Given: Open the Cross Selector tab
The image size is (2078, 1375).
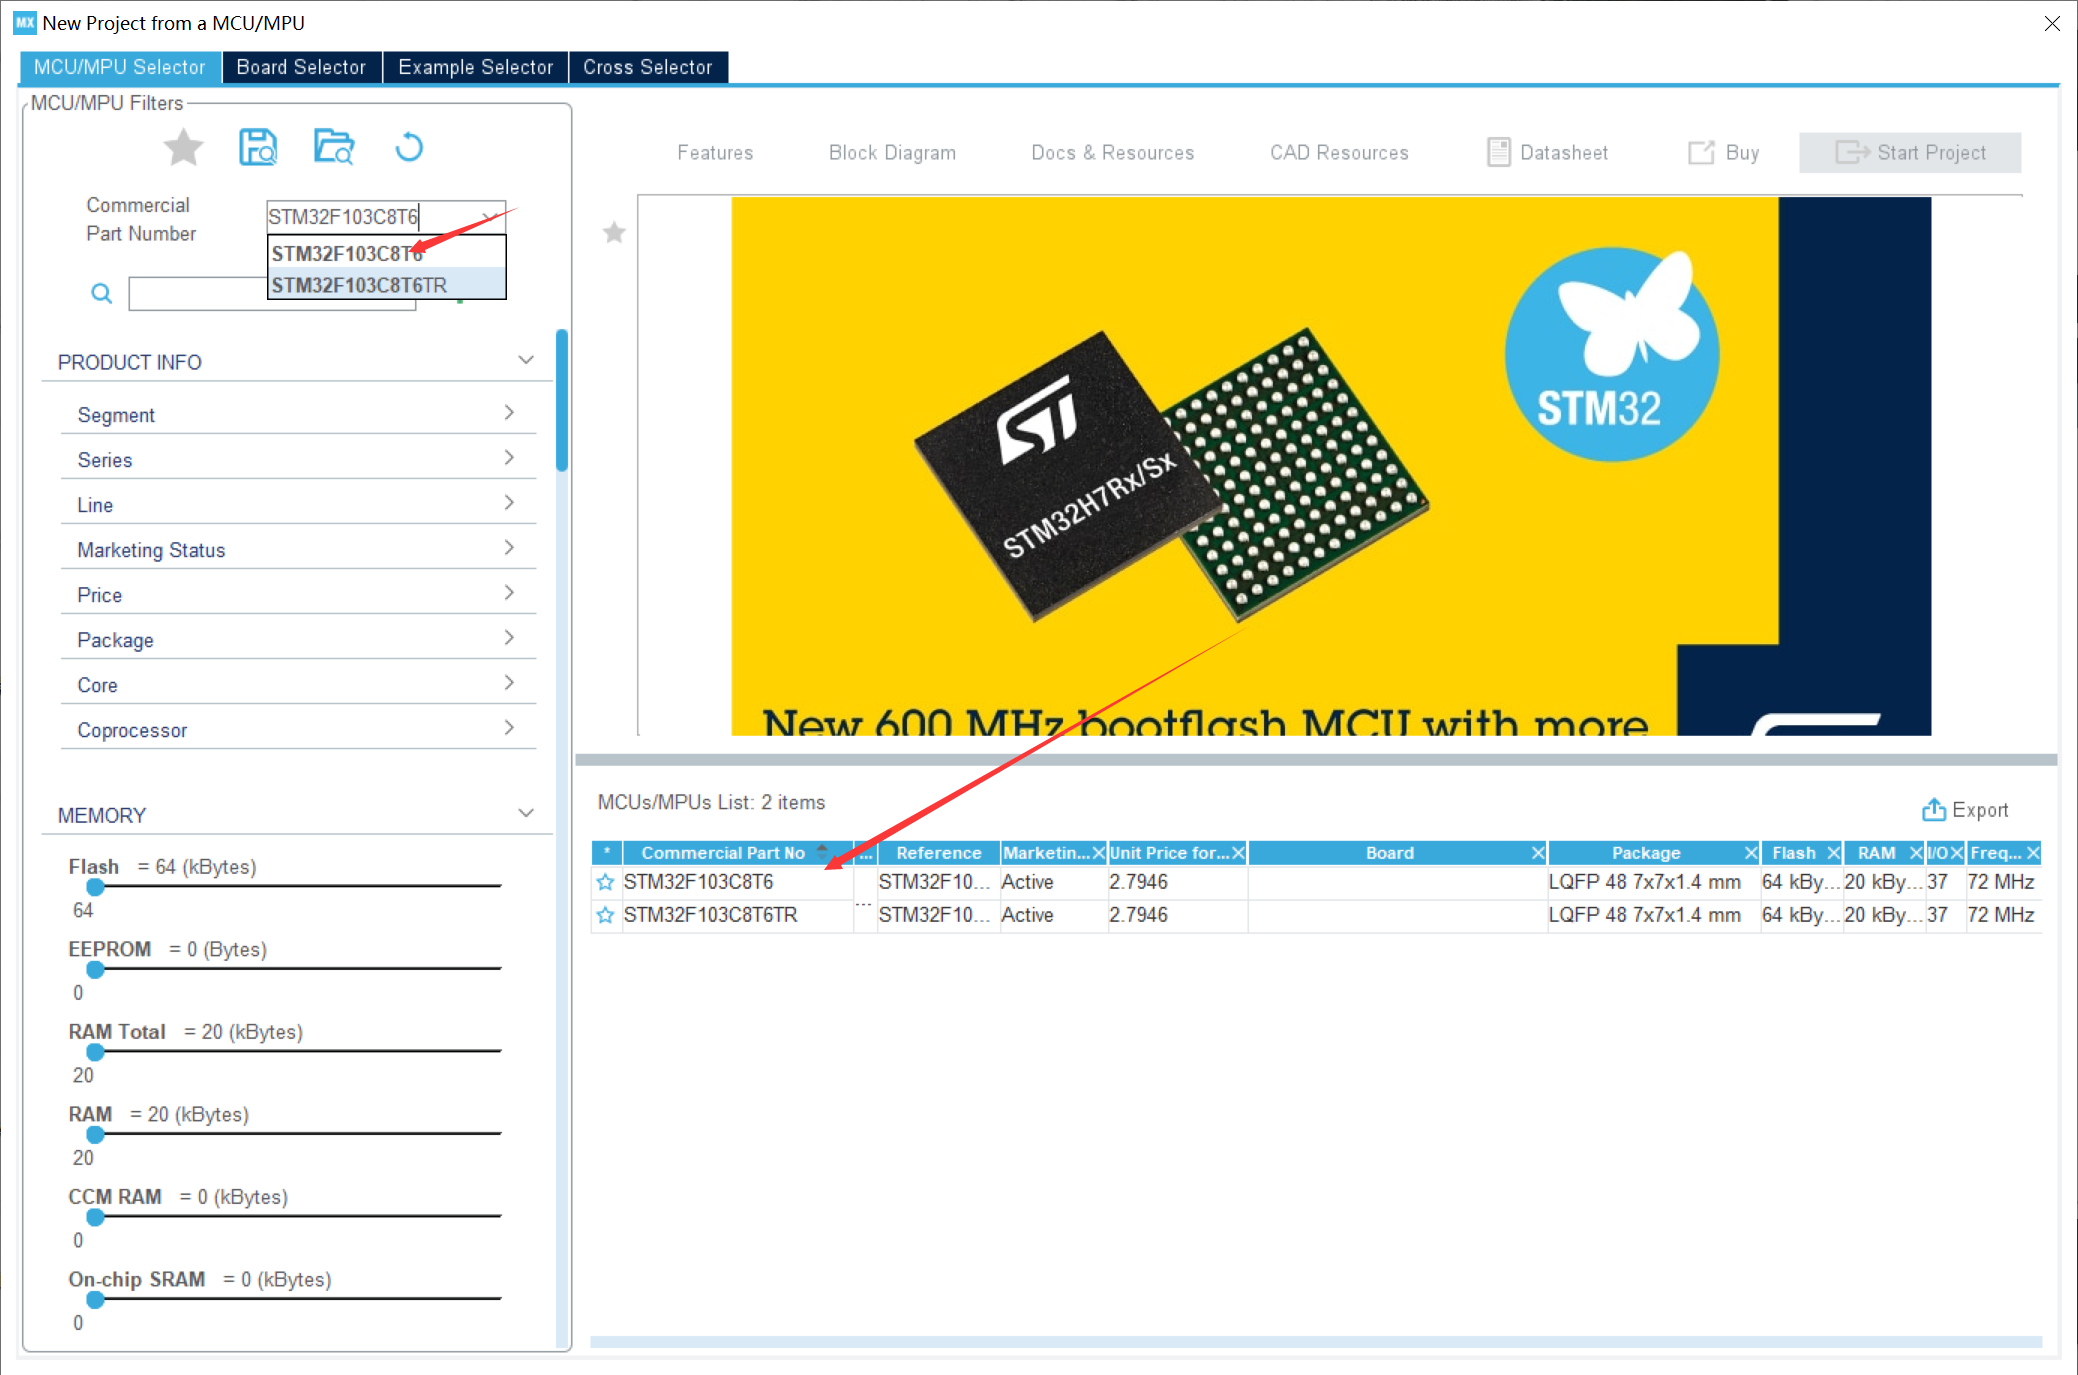Looking at the screenshot, I should 647,67.
